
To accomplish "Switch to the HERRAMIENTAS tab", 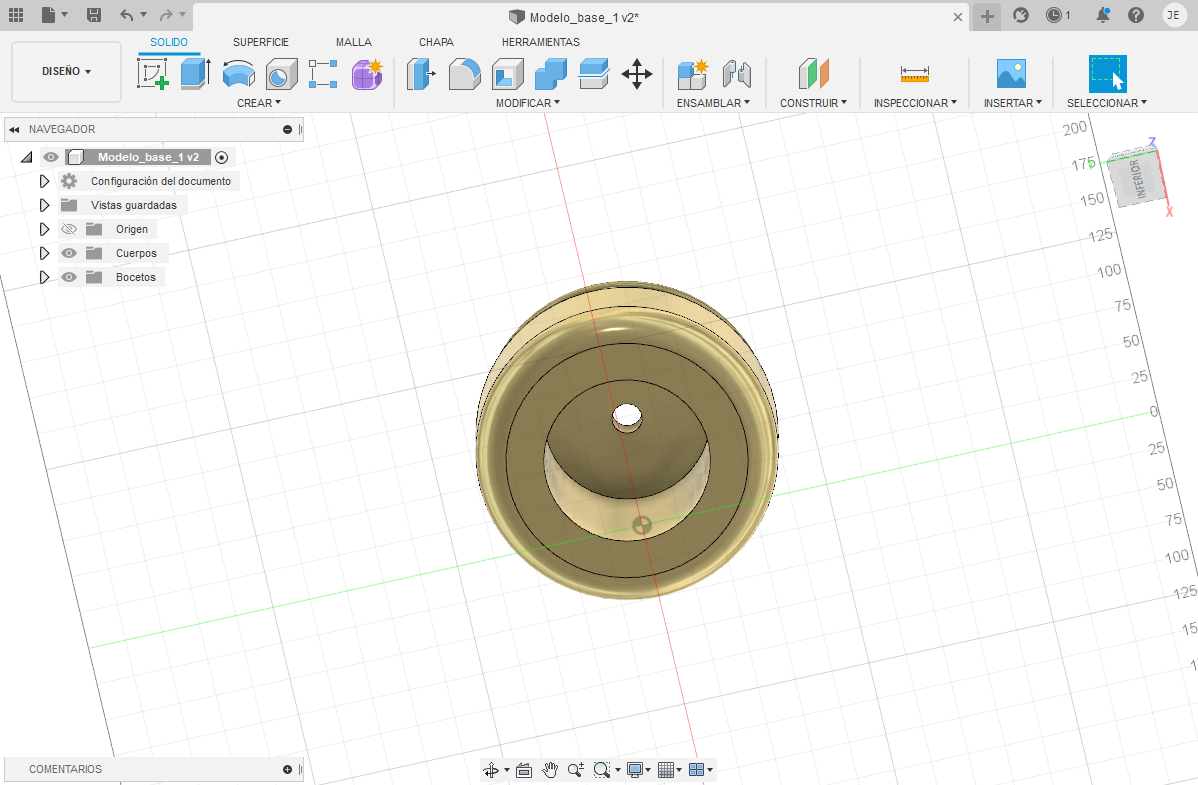I will [541, 42].
